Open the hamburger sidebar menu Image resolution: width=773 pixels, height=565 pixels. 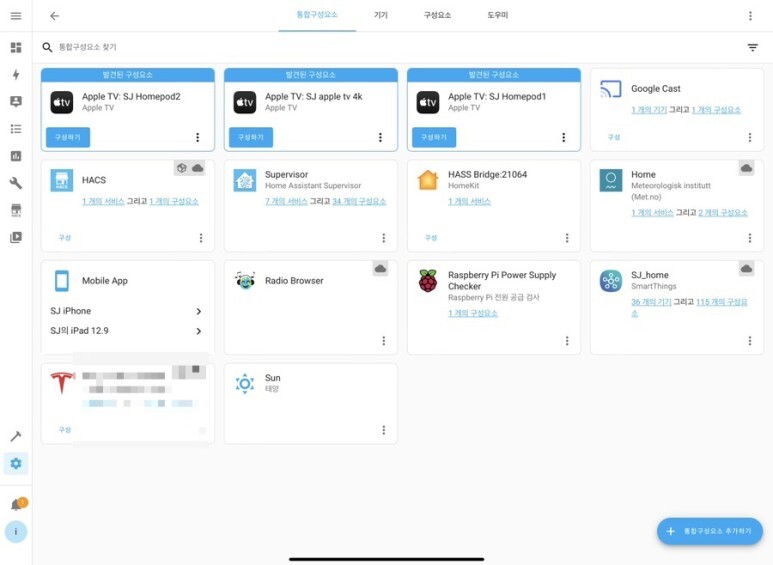[16, 16]
